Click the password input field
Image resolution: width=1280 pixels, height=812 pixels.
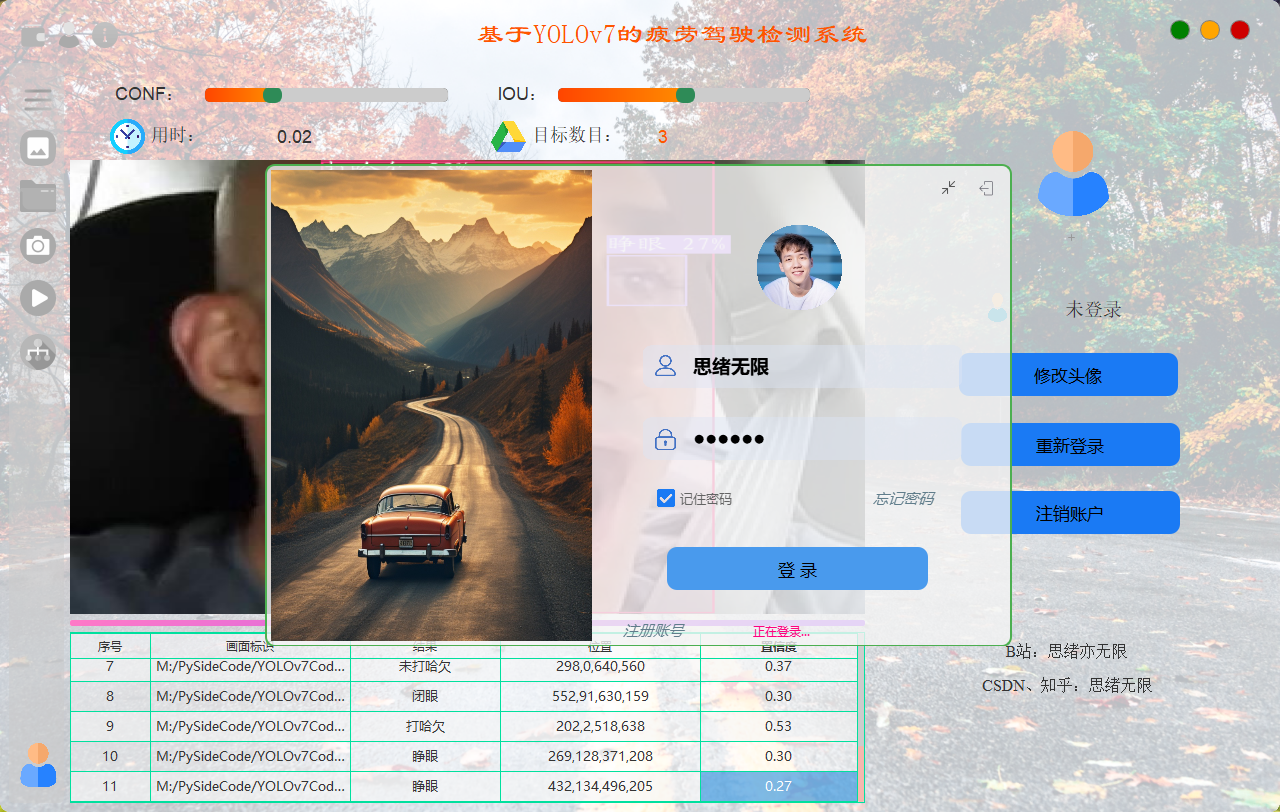tap(802, 438)
